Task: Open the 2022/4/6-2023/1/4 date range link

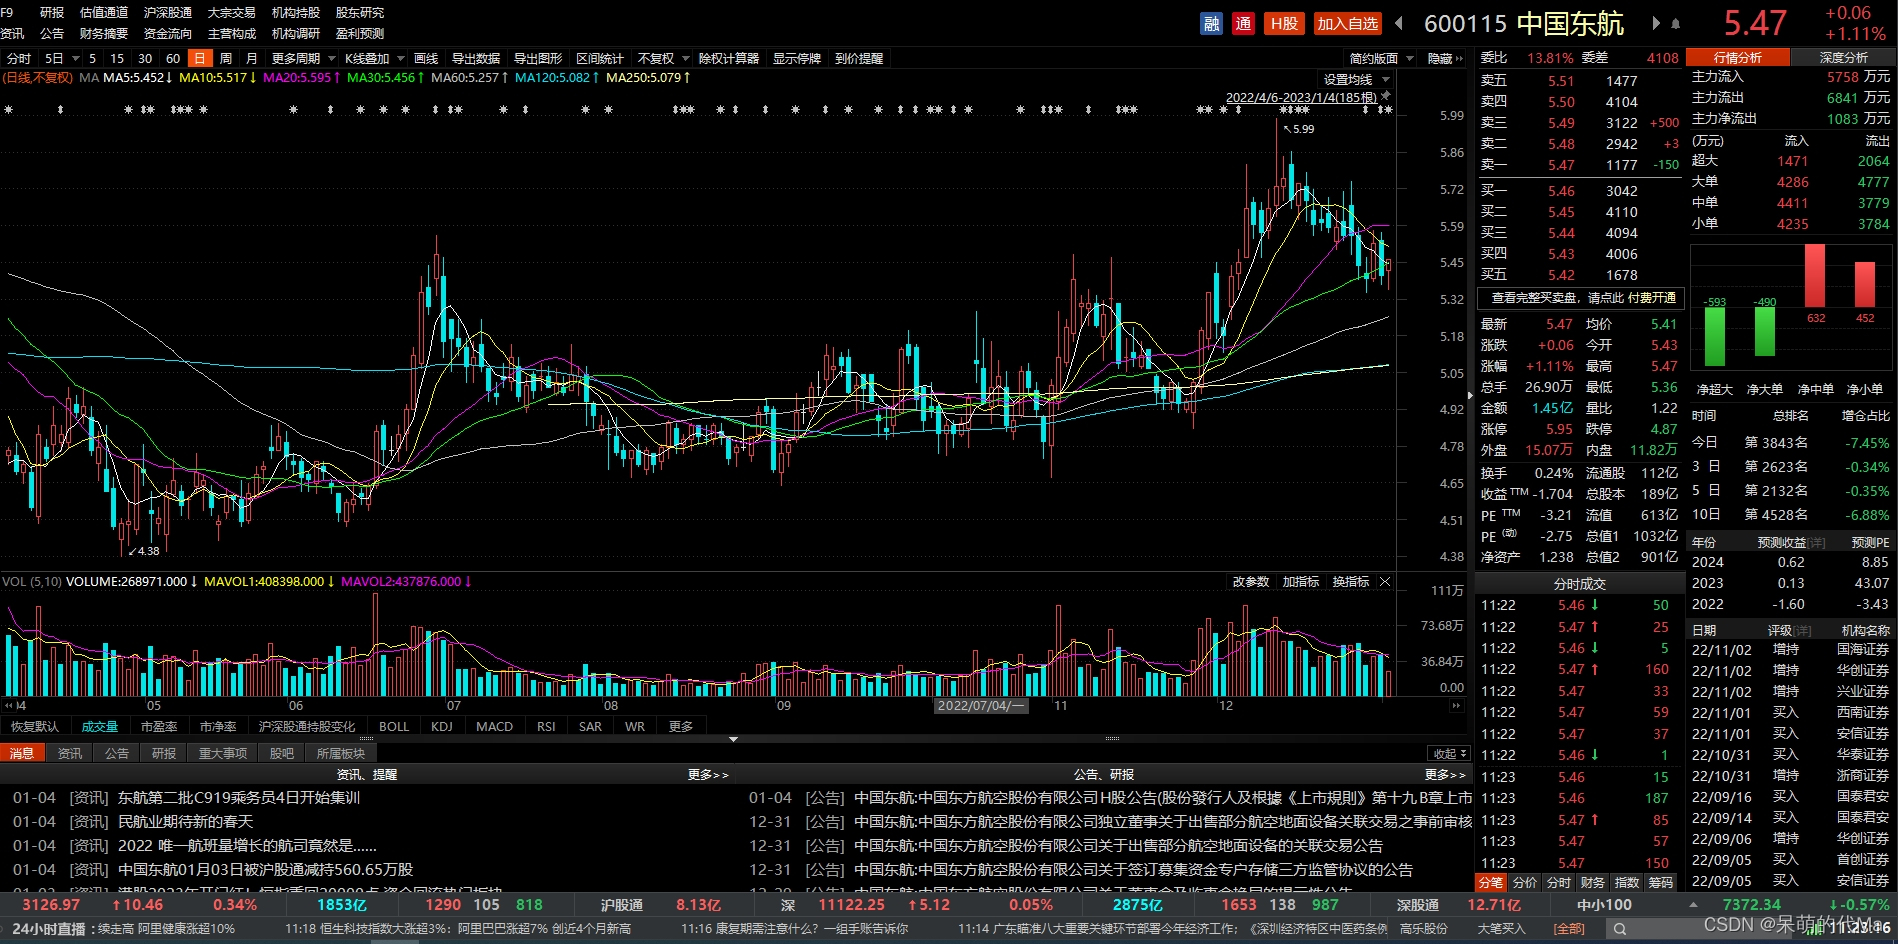Action: point(1301,97)
